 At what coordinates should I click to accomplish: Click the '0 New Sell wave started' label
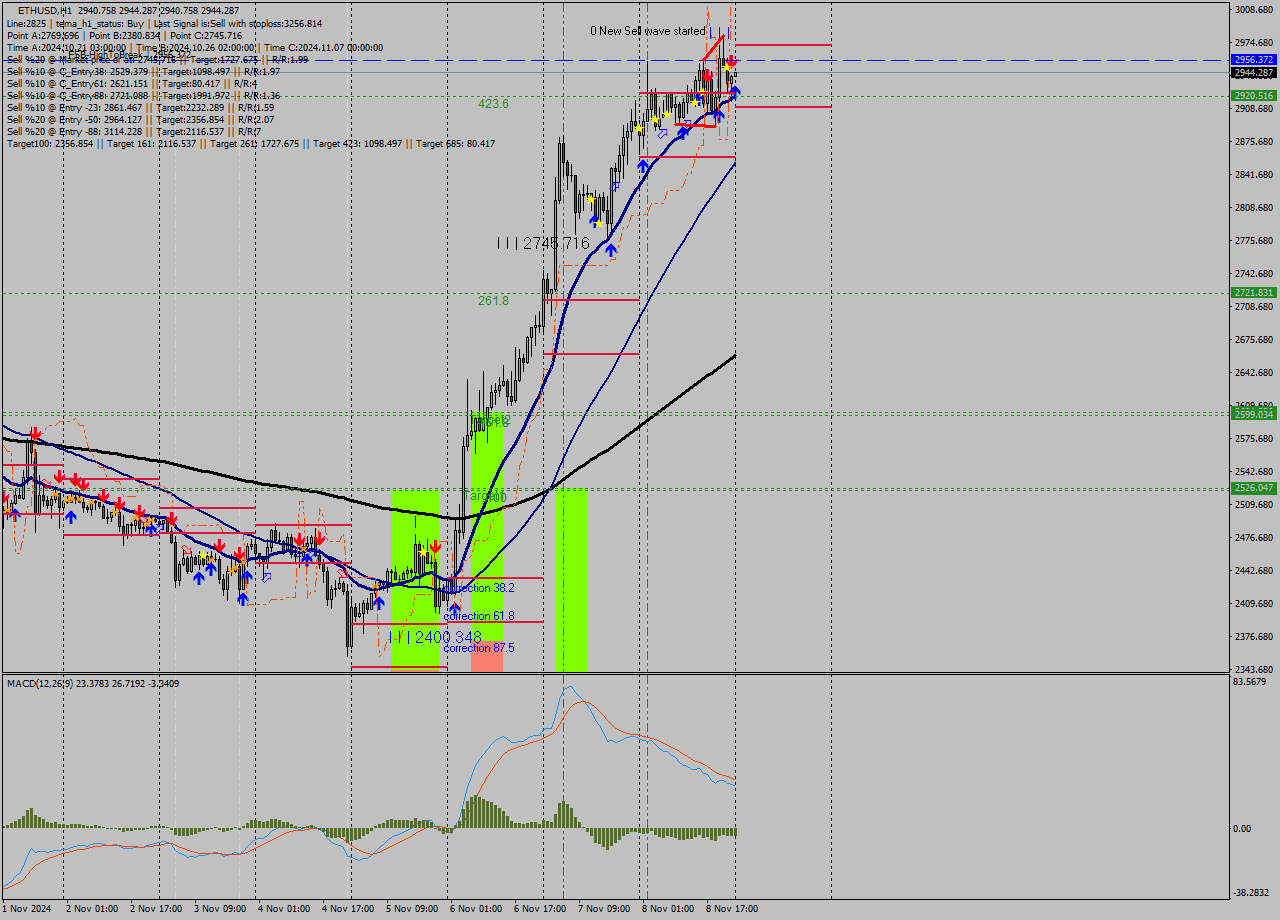647,31
